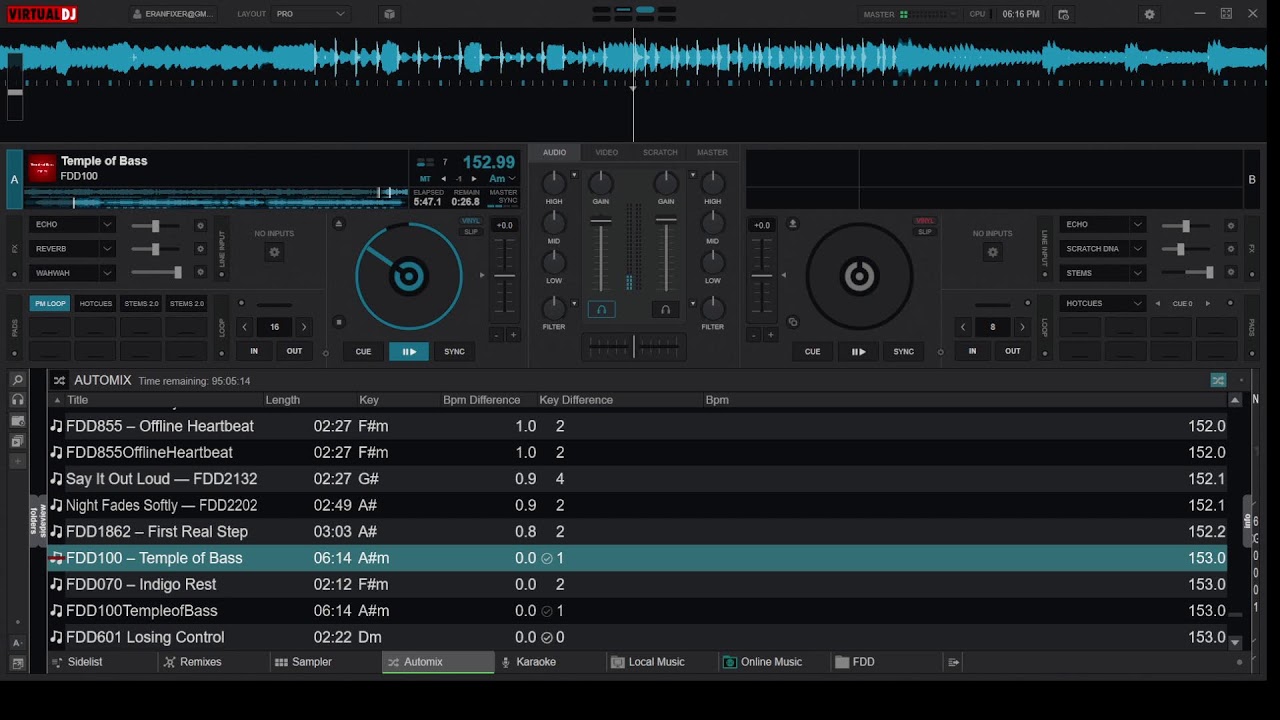The image size is (1280, 720).
Task: Toggle deck B SLIP mode
Action: 925,232
